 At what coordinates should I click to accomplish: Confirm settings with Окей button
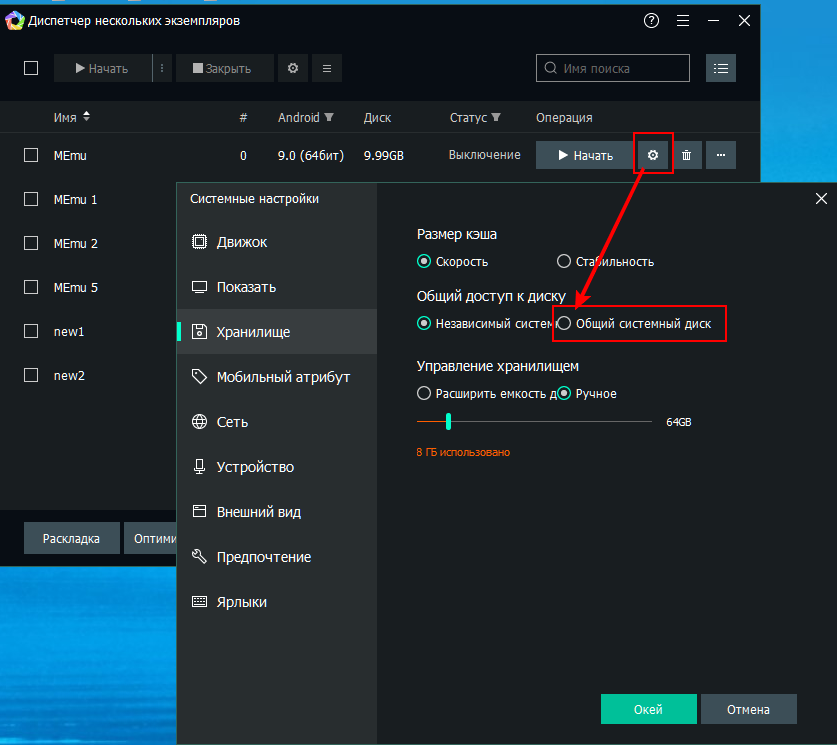click(648, 709)
